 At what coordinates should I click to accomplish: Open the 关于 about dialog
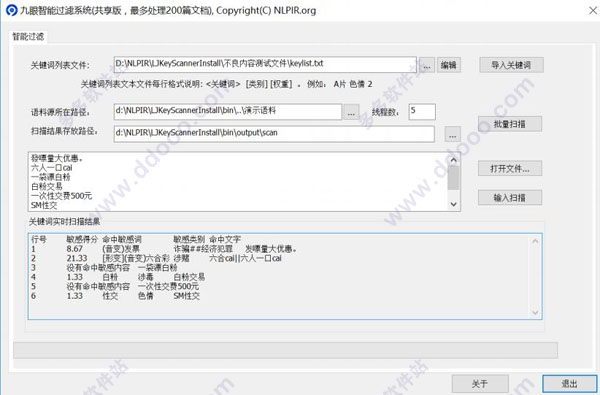click(480, 384)
